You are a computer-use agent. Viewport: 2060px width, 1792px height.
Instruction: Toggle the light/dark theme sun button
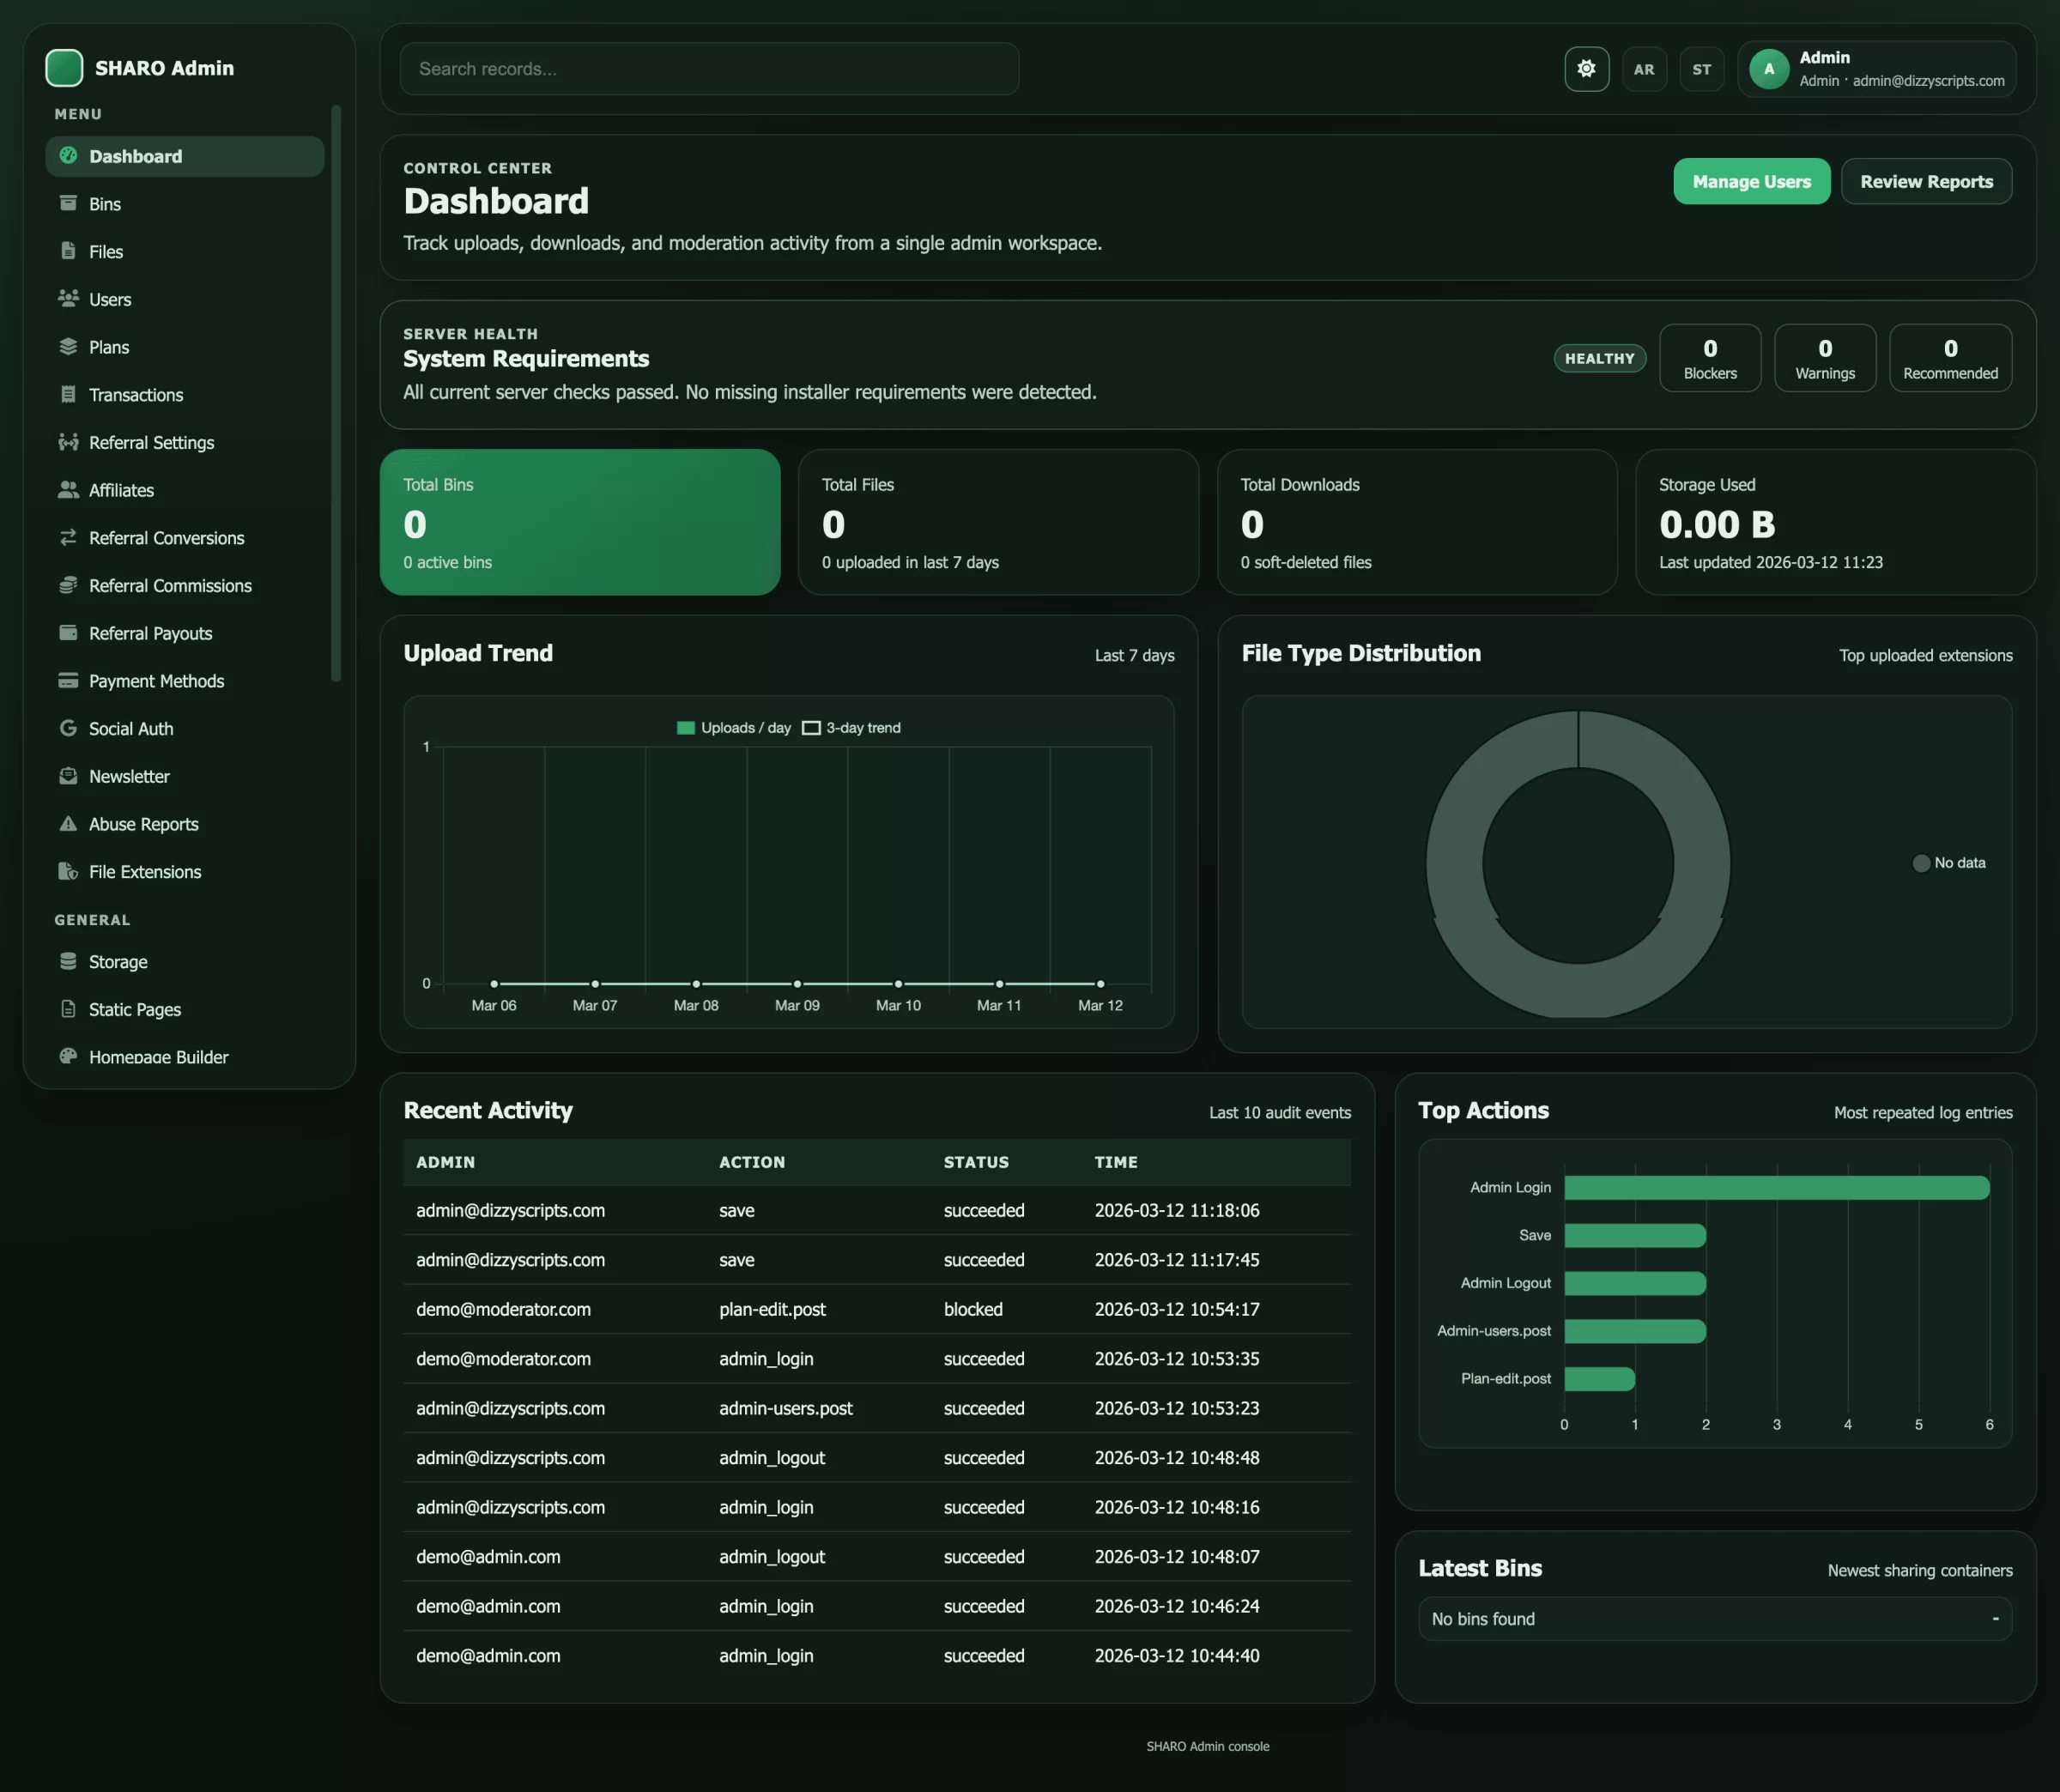1587,69
